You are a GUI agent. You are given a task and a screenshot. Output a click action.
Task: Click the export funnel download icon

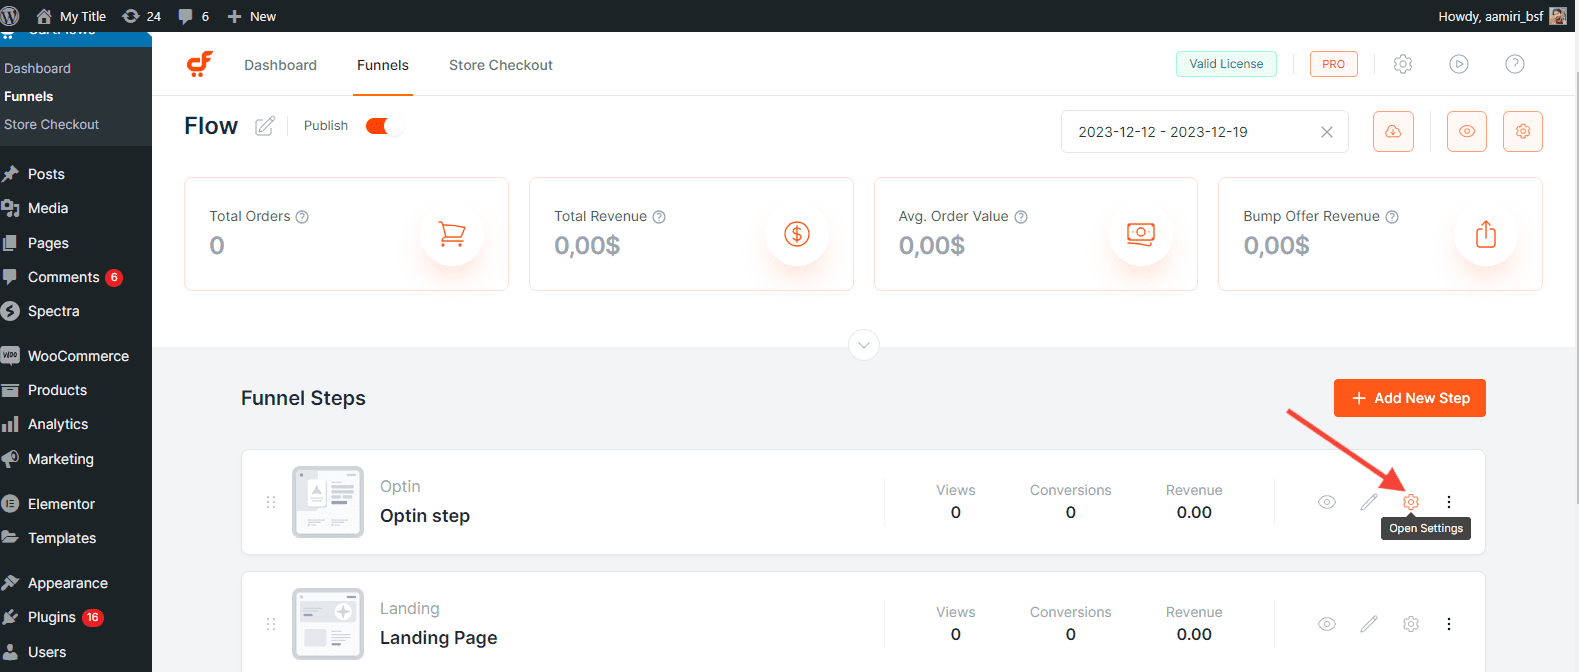(x=1393, y=132)
